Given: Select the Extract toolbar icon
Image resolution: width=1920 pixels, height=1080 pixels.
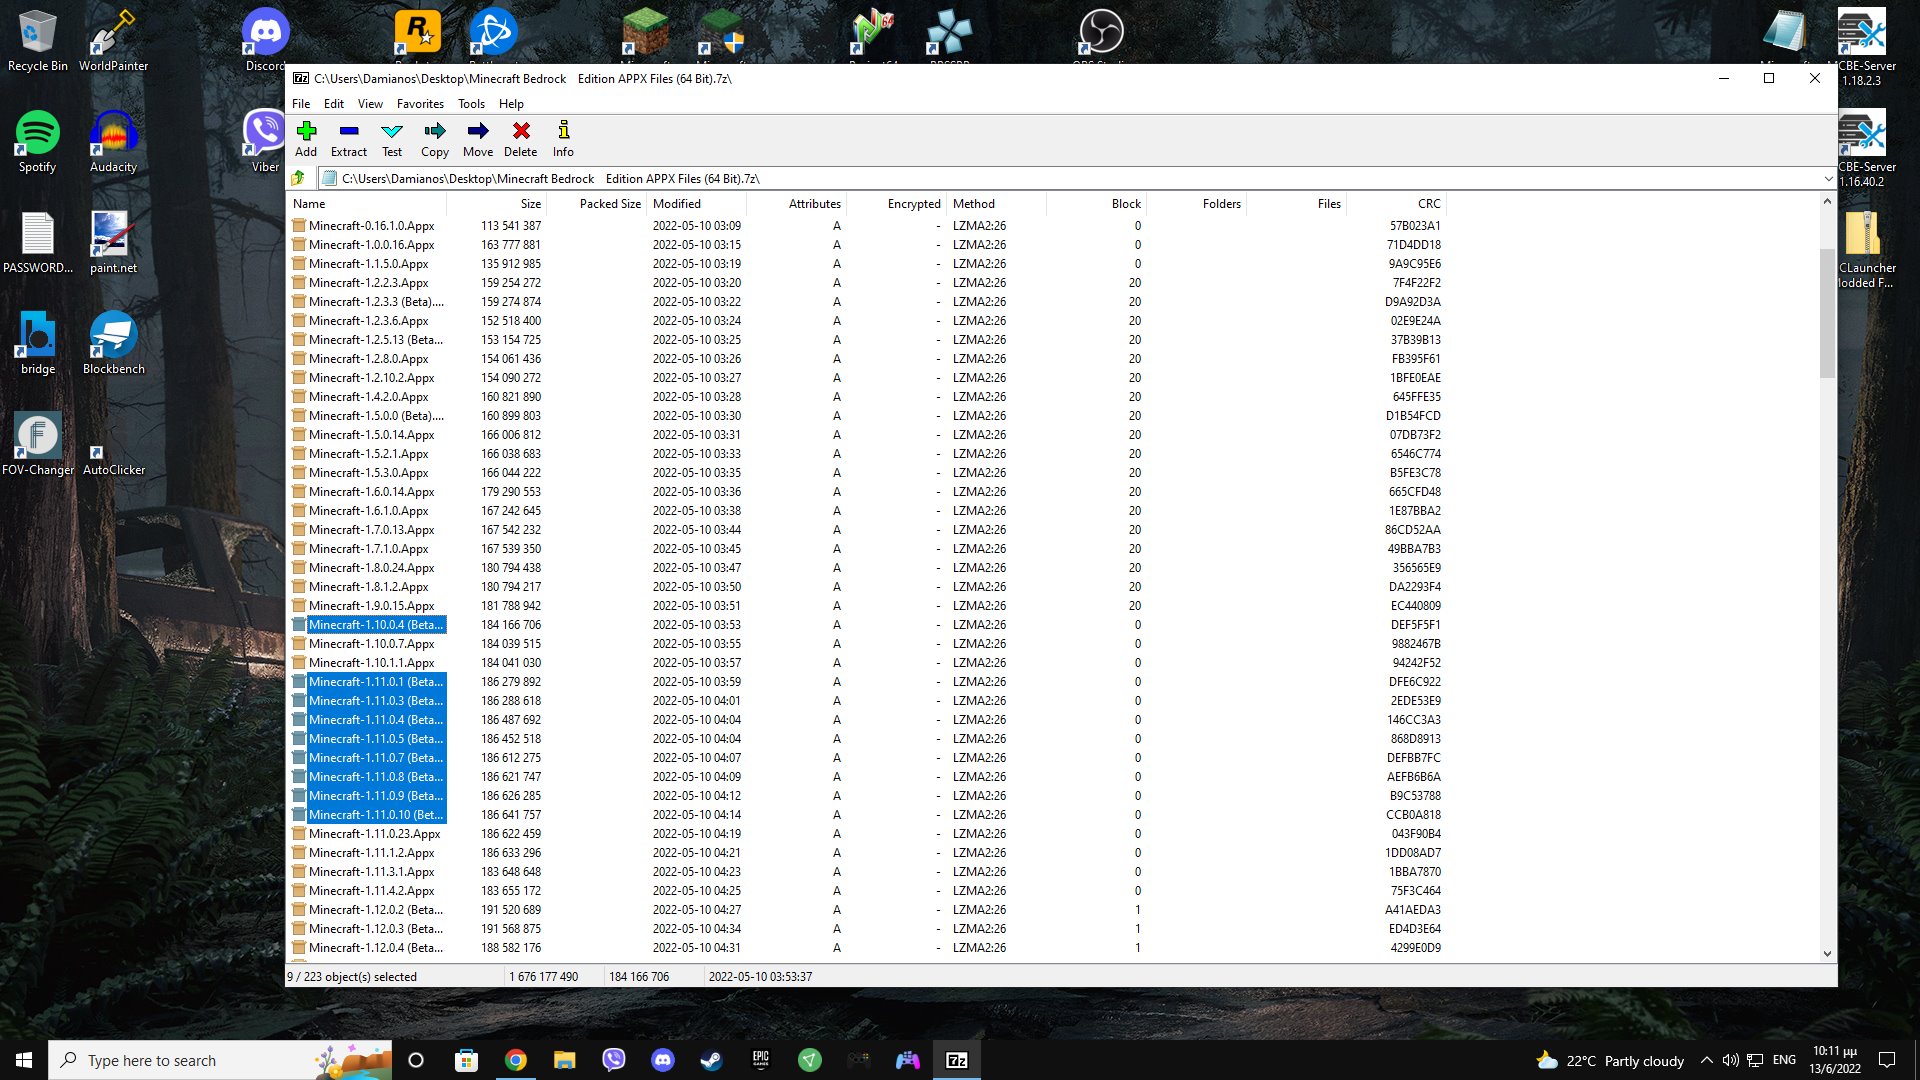Looking at the screenshot, I should tap(348, 138).
